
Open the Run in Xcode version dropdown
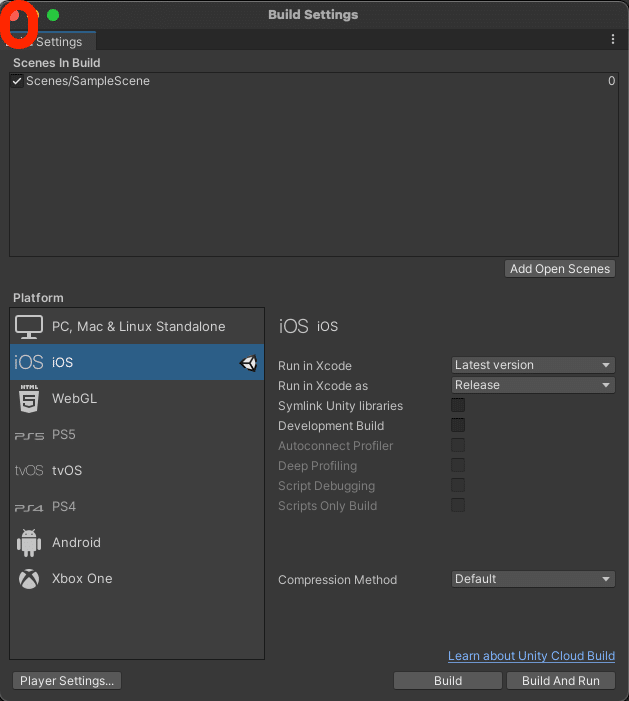click(533, 365)
